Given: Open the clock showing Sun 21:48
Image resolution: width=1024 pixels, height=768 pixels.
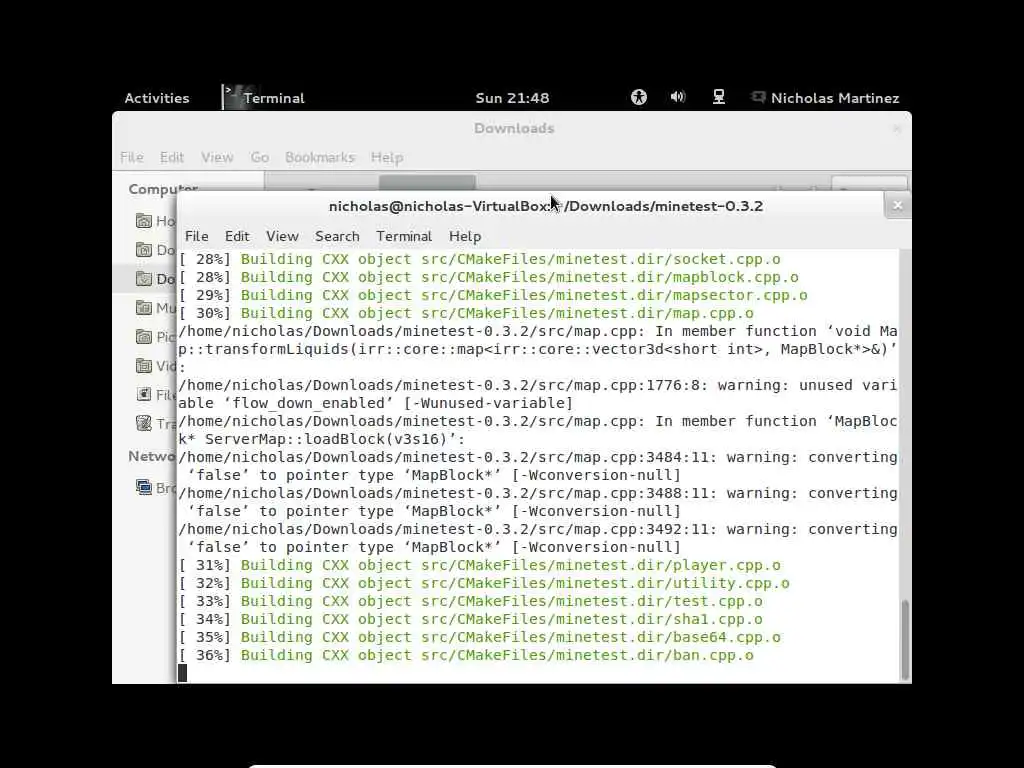Looking at the screenshot, I should click(512, 98).
